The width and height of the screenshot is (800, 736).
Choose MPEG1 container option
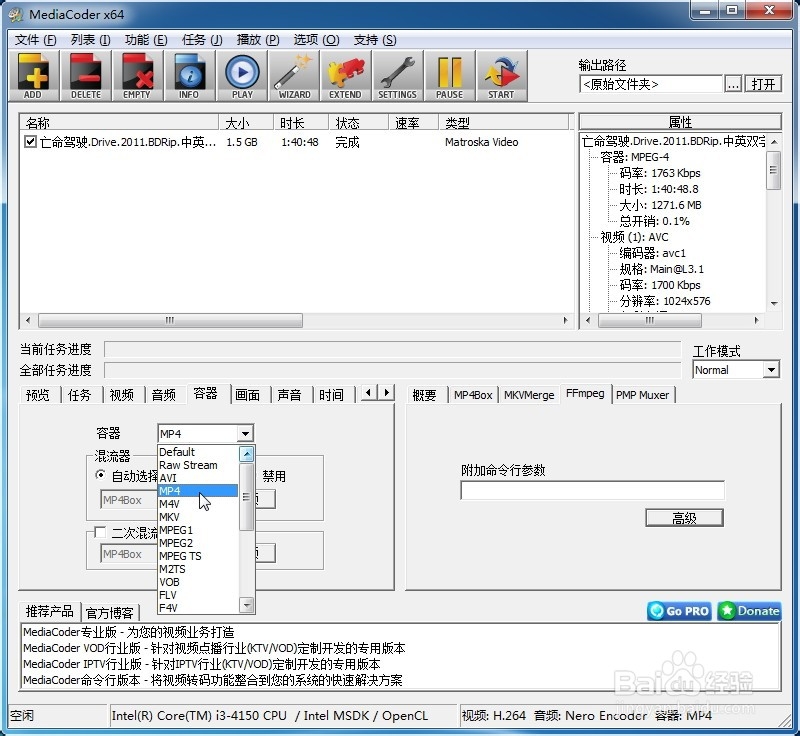click(198, 530)
